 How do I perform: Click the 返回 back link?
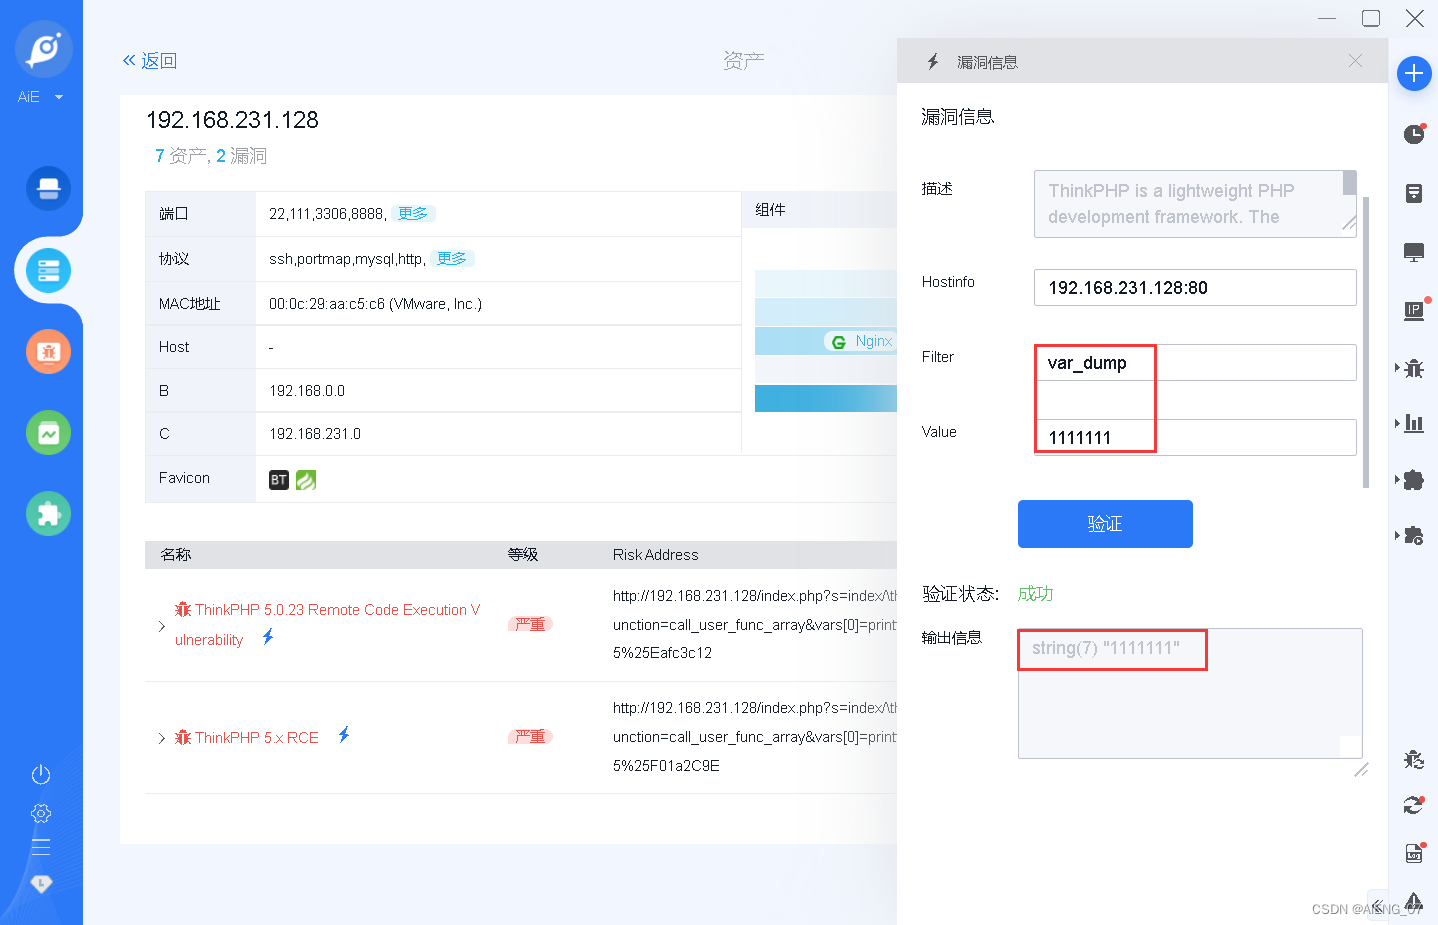[149, 61]
